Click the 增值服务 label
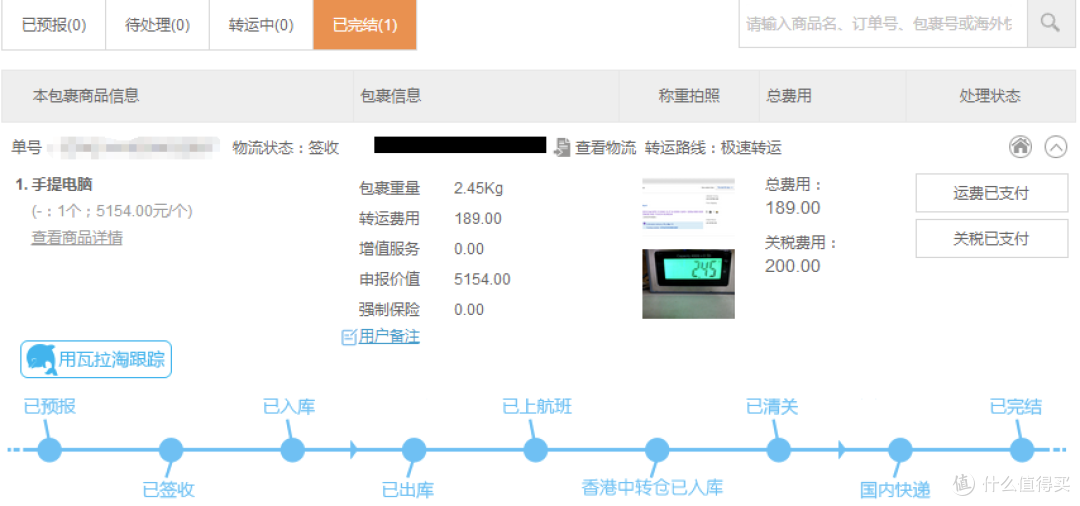The height and width of the screenshot is (506, 1080). coord(389,249)
